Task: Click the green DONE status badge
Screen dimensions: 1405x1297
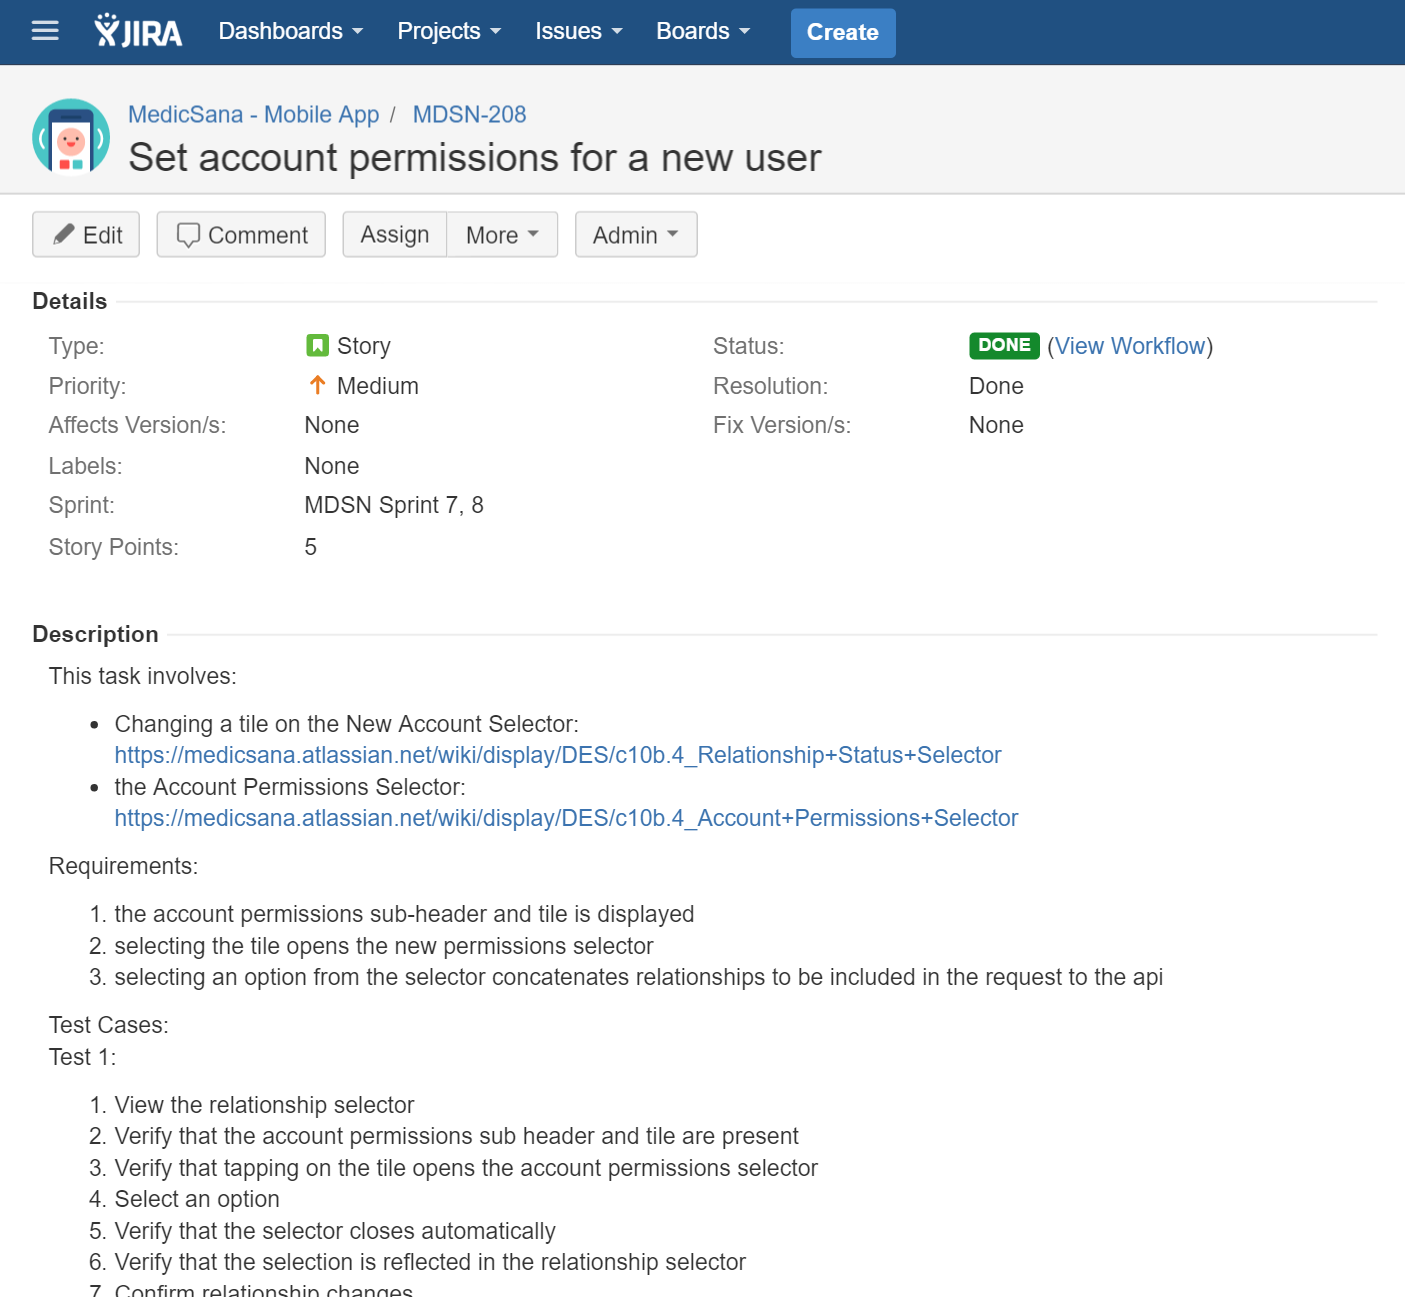Action: pyautogui.click(x=1003, y=346)
